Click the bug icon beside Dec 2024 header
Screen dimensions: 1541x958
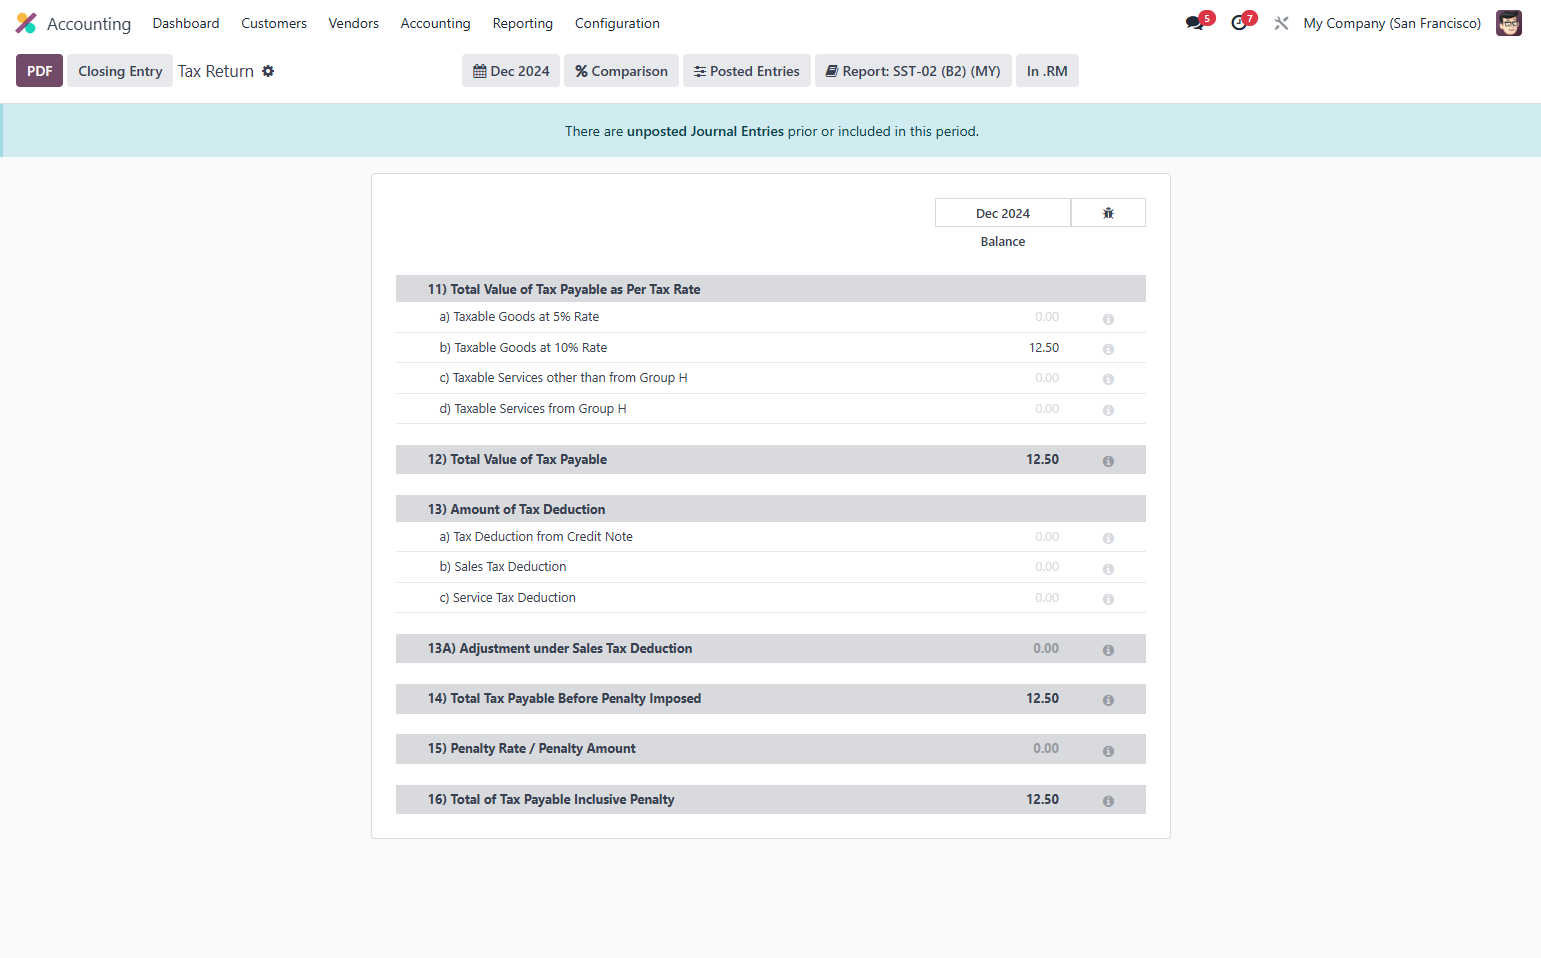1108,213
